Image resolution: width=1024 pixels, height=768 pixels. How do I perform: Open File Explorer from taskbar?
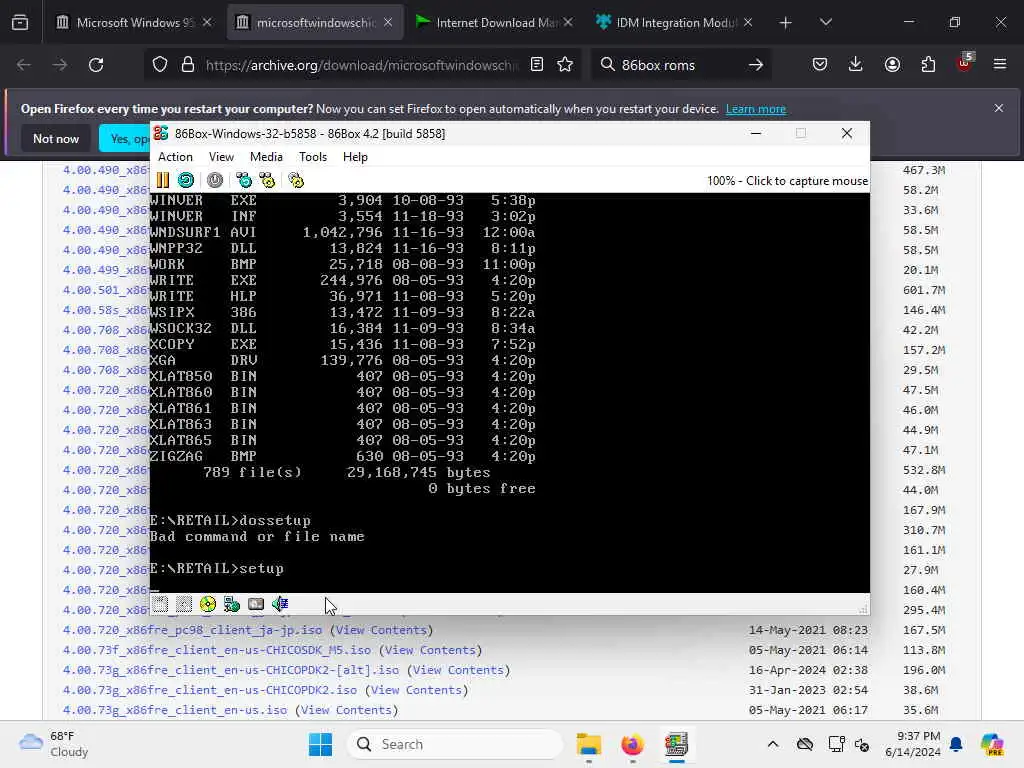click(x=589, y=744)
